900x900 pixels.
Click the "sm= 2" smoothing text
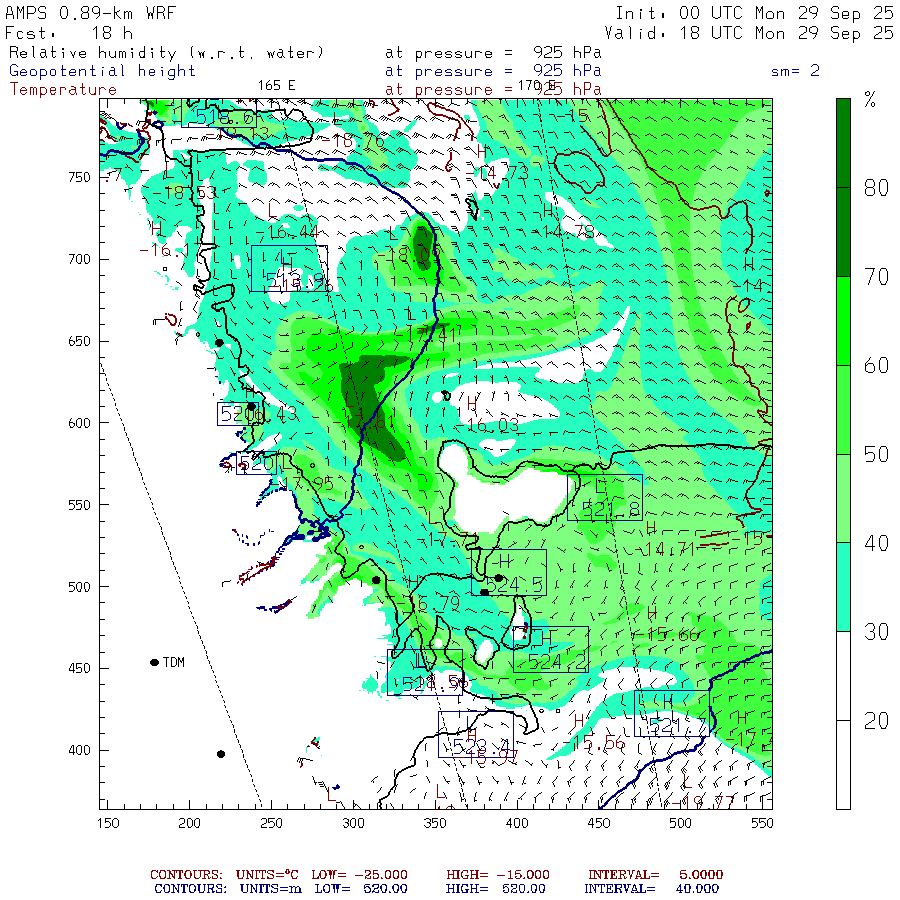(797, 71)
